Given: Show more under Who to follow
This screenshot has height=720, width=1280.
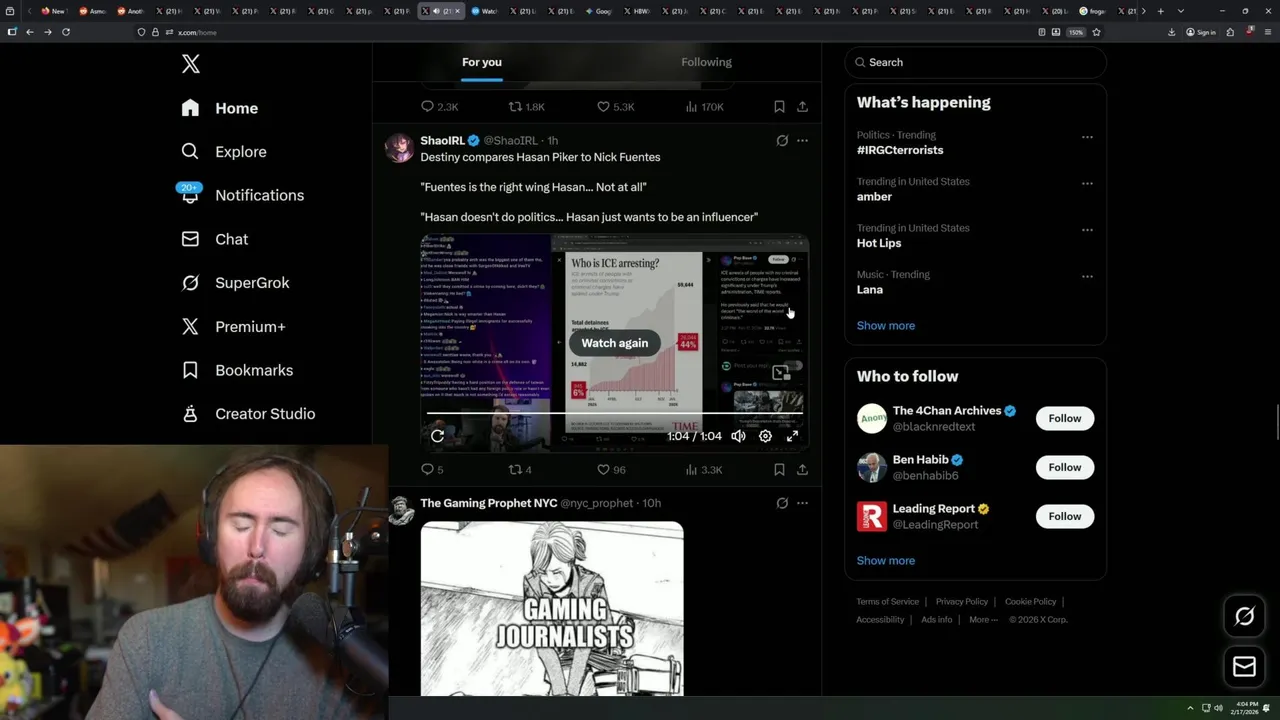Looking at the screenshot, I should (886, 560).
